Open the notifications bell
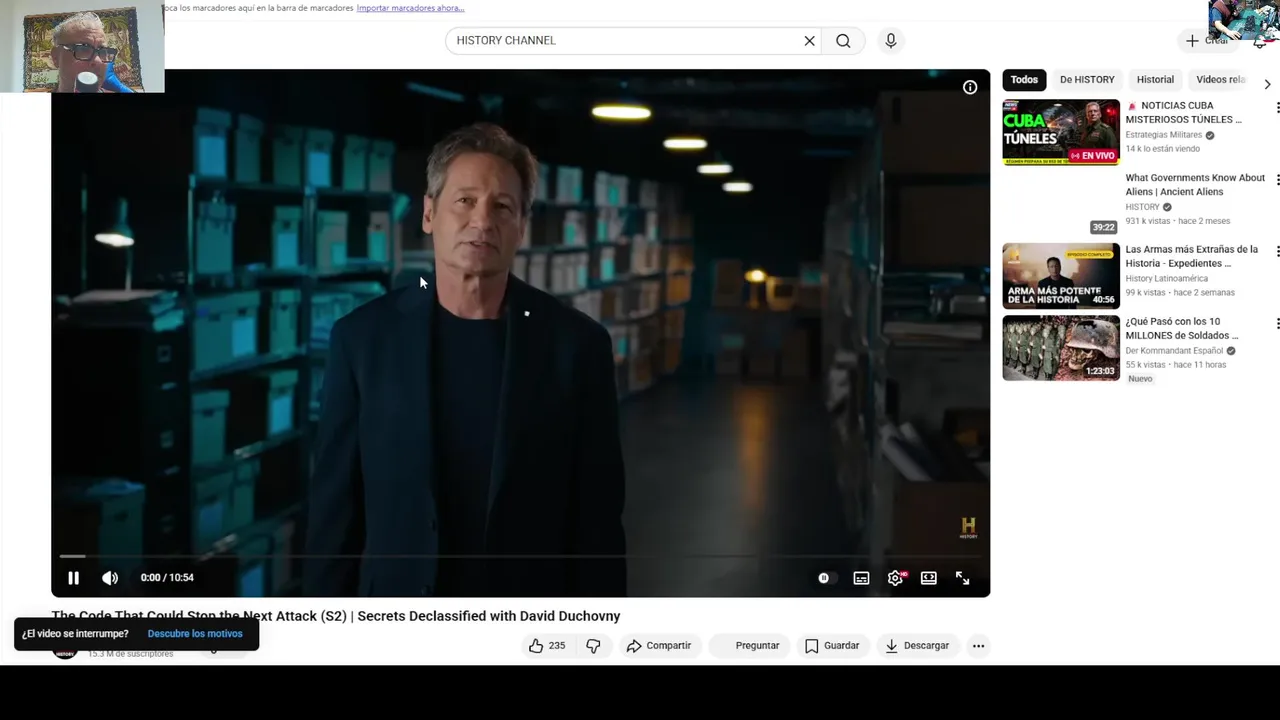1280x720 pixels. coord(1260,42)
